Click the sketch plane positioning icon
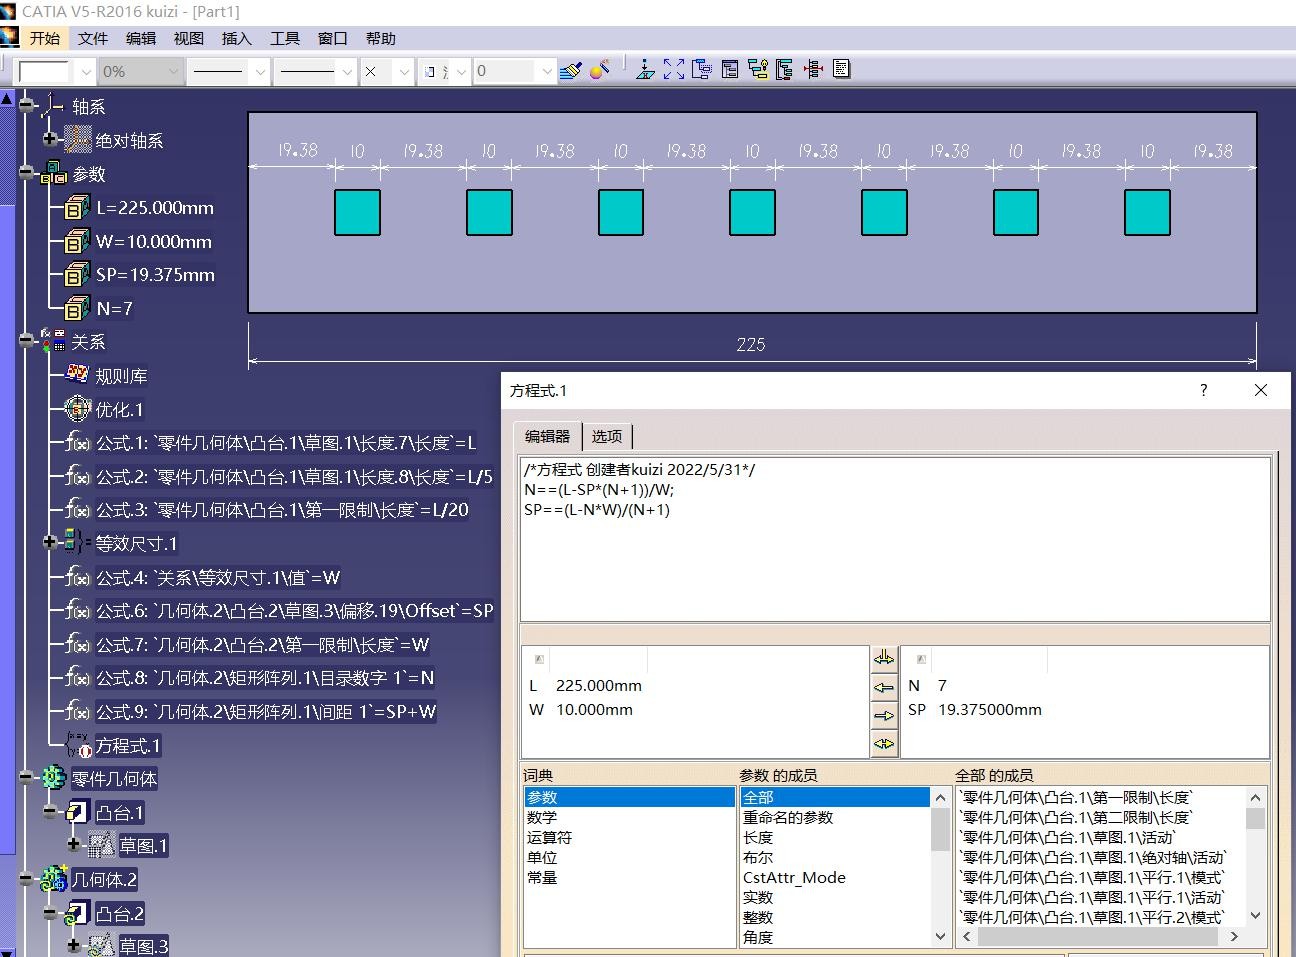This screenshot has width=1296, height=957. [645, 70]
